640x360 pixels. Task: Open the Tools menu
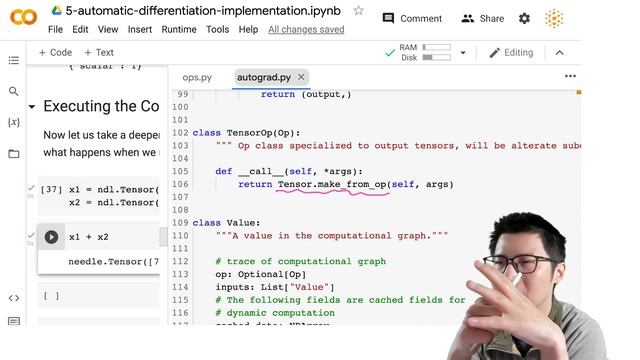pyautogui.click(x=217, y=29)
